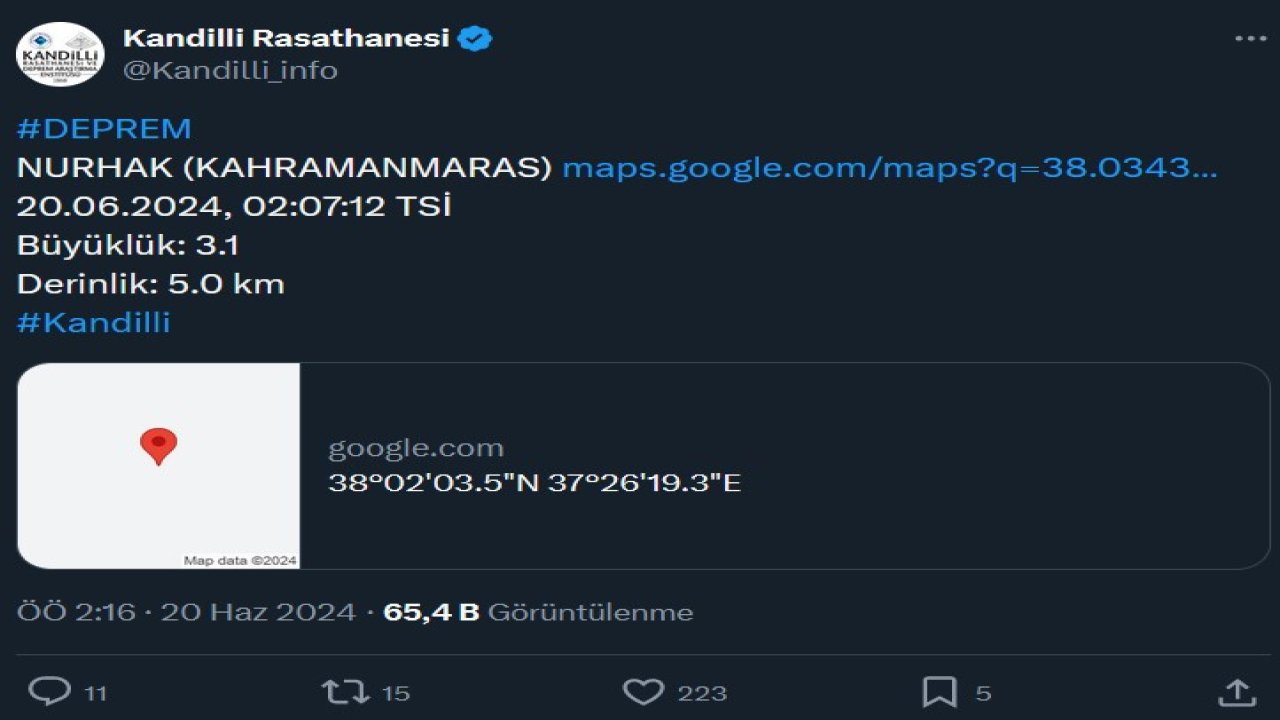Click the 20 Haz 2024 timestamp
Screen dimensions: 1280x720
pos(258,611)
